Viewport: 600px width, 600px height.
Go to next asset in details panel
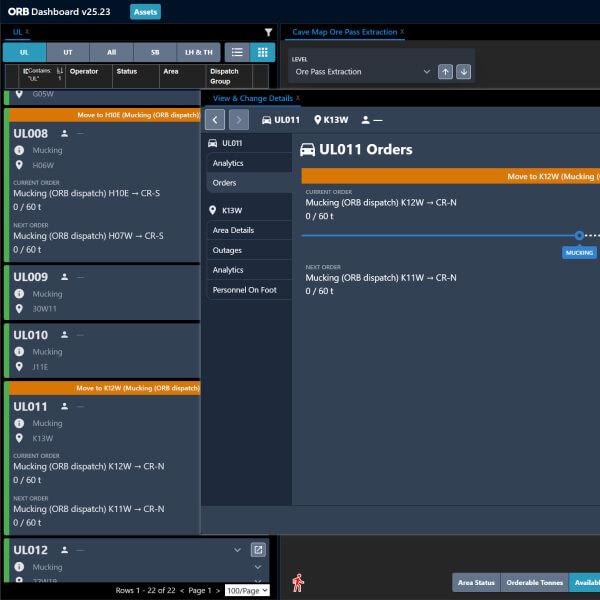pyautogui.click(x=239, y=120)
